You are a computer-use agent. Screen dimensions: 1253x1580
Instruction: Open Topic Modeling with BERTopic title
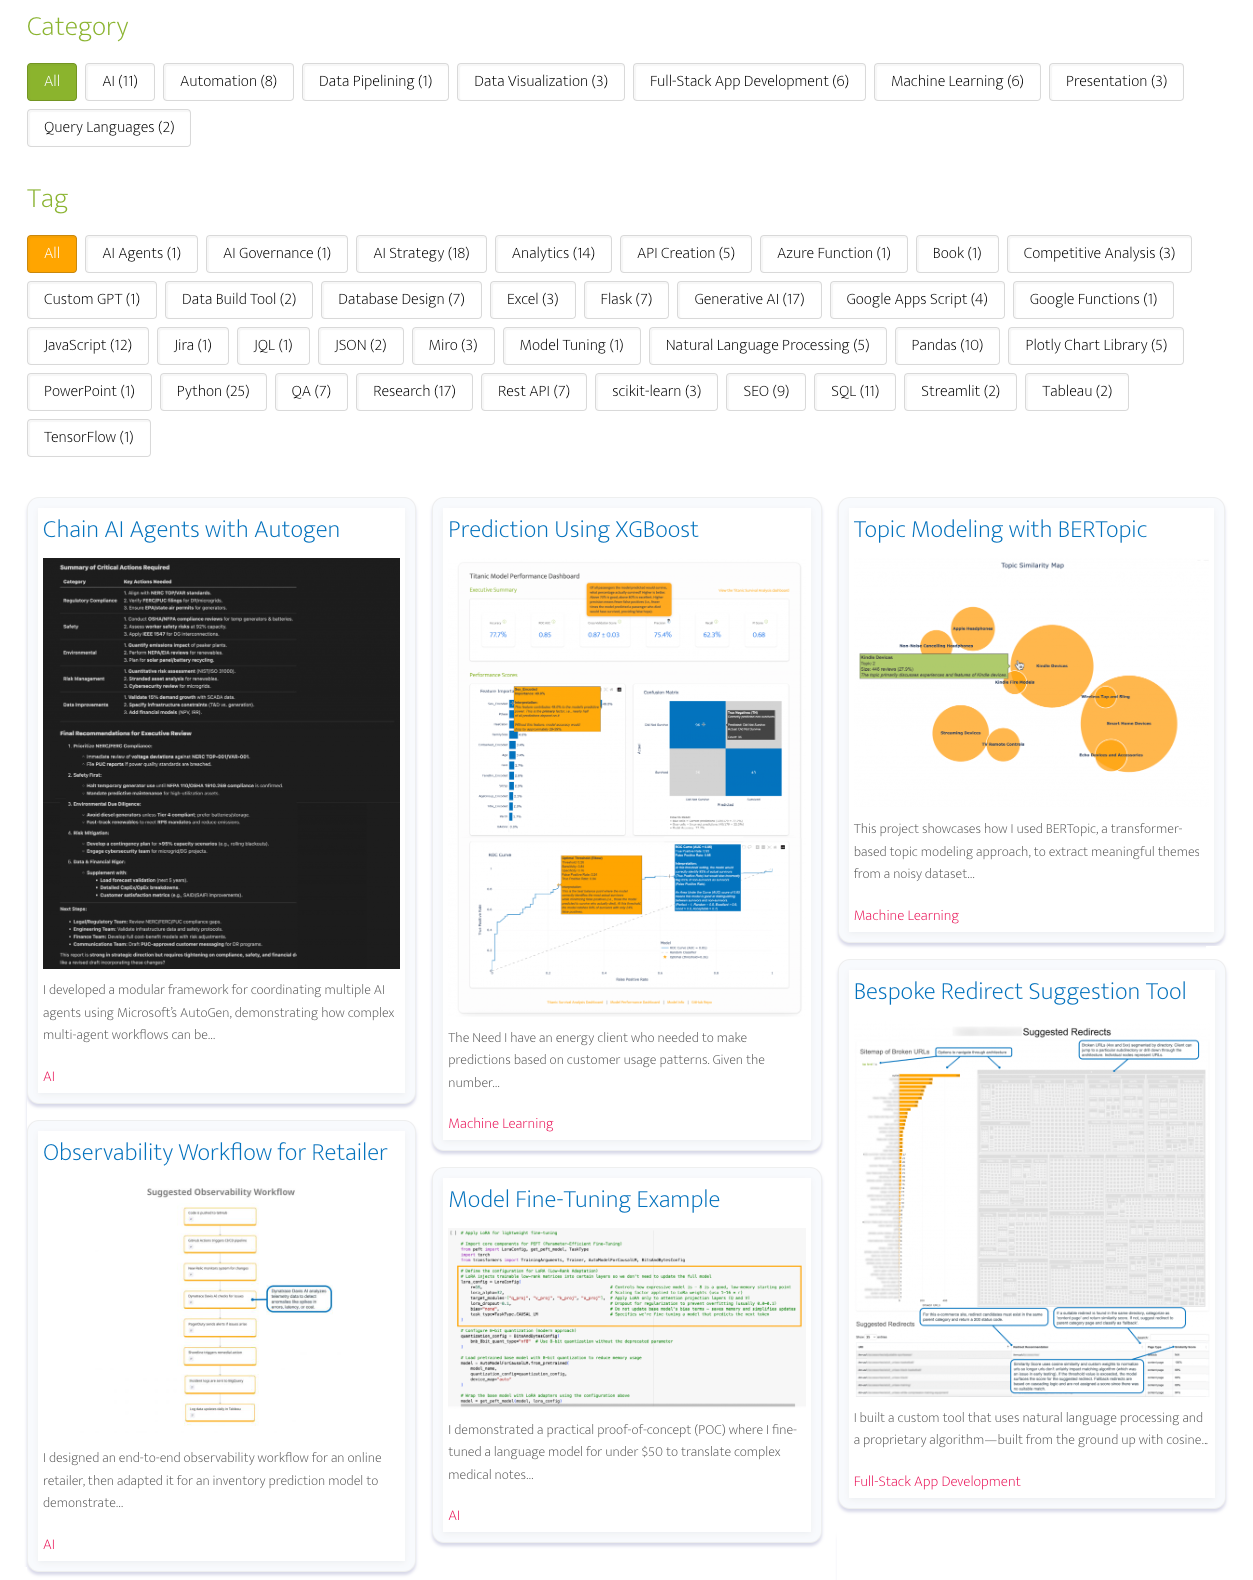[999, 530]
